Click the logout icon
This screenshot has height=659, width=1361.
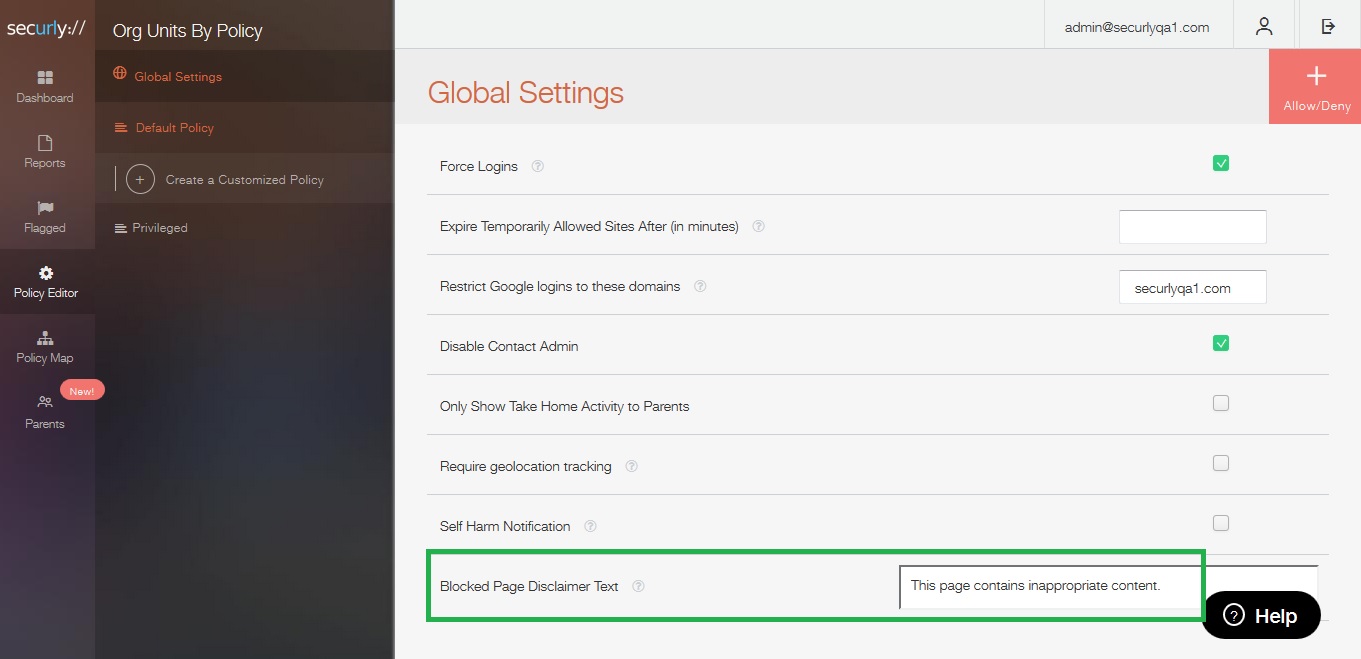(x=1328, y=27)
